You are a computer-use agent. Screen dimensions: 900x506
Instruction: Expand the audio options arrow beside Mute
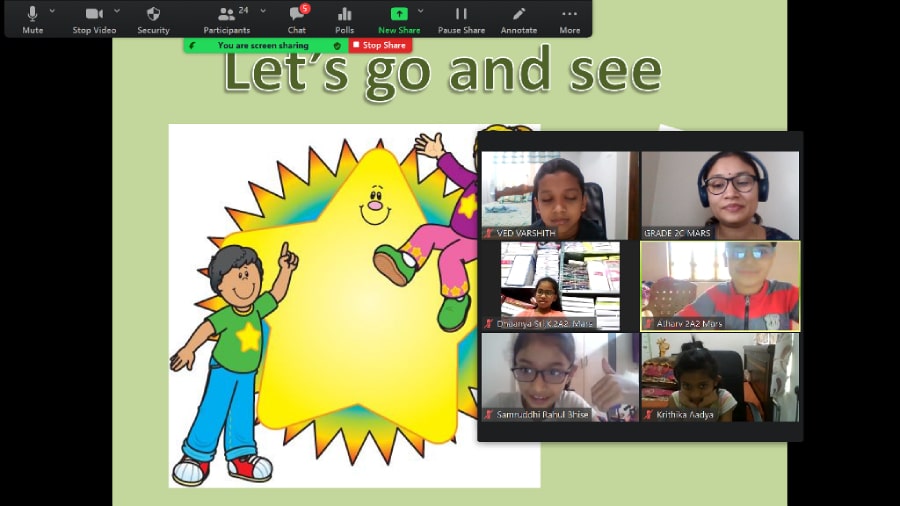click(x=53, y=11)
